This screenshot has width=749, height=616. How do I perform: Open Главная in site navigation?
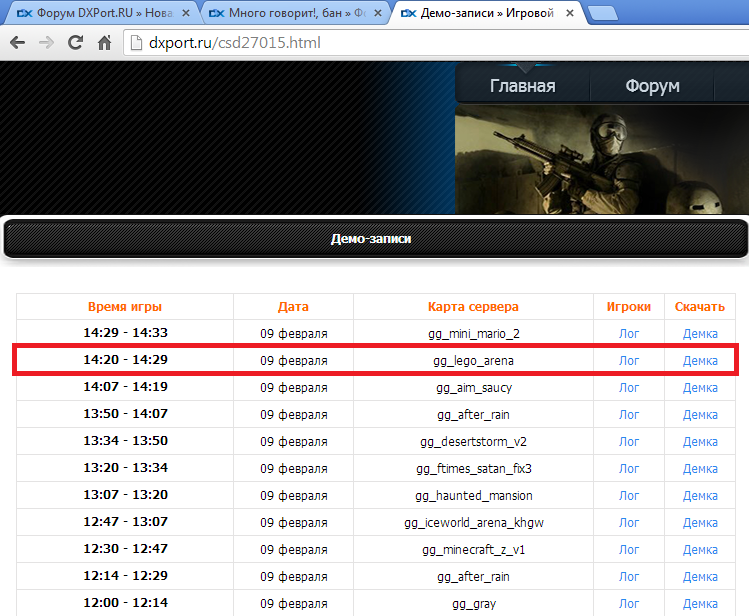[x=522, y=86]
